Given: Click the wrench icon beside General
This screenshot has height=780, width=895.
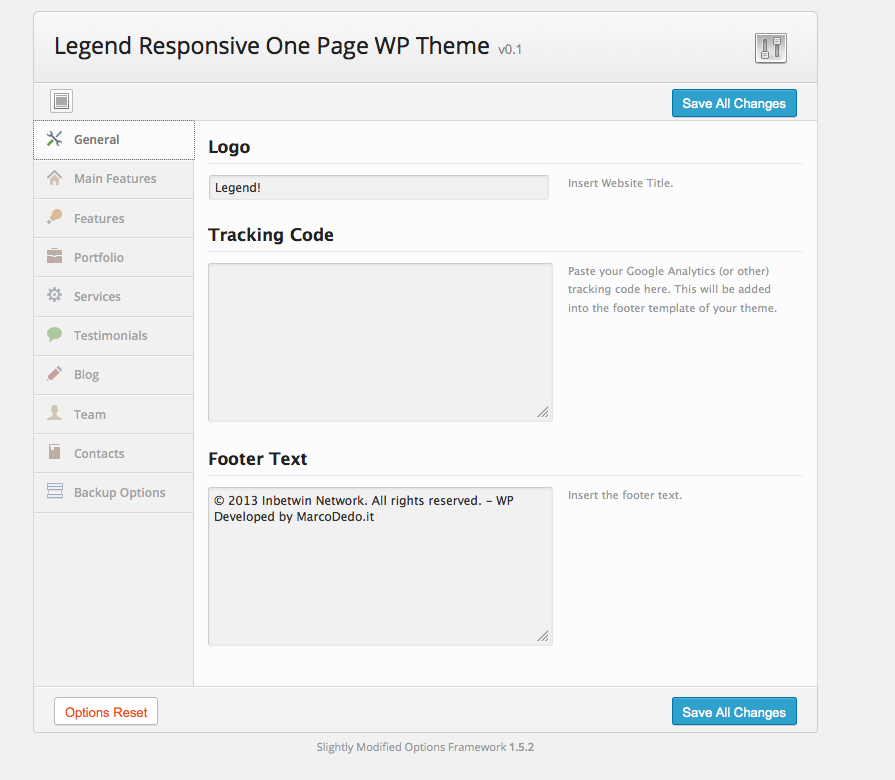Looking at the screenshot, I should (55, 139).
